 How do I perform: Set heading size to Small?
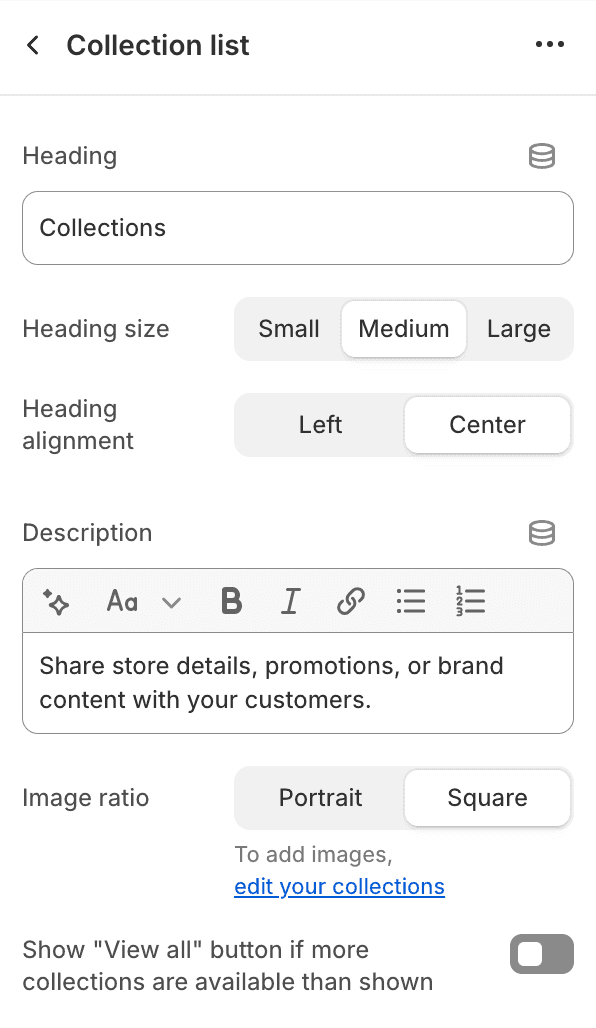point(288,329)
